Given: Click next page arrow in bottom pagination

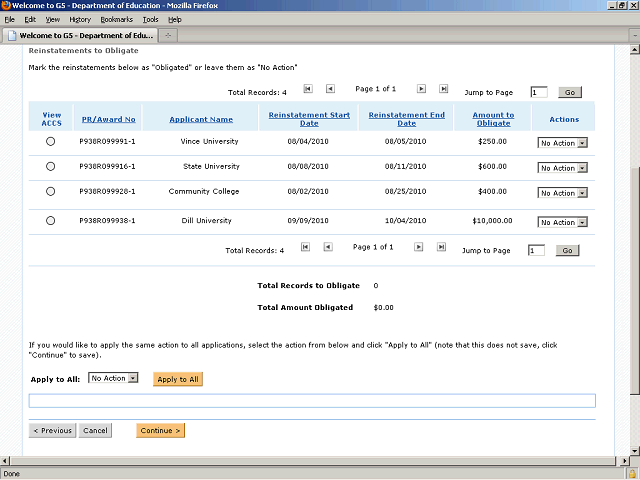Looking at the screenshot, I should [x=421, y=246].
